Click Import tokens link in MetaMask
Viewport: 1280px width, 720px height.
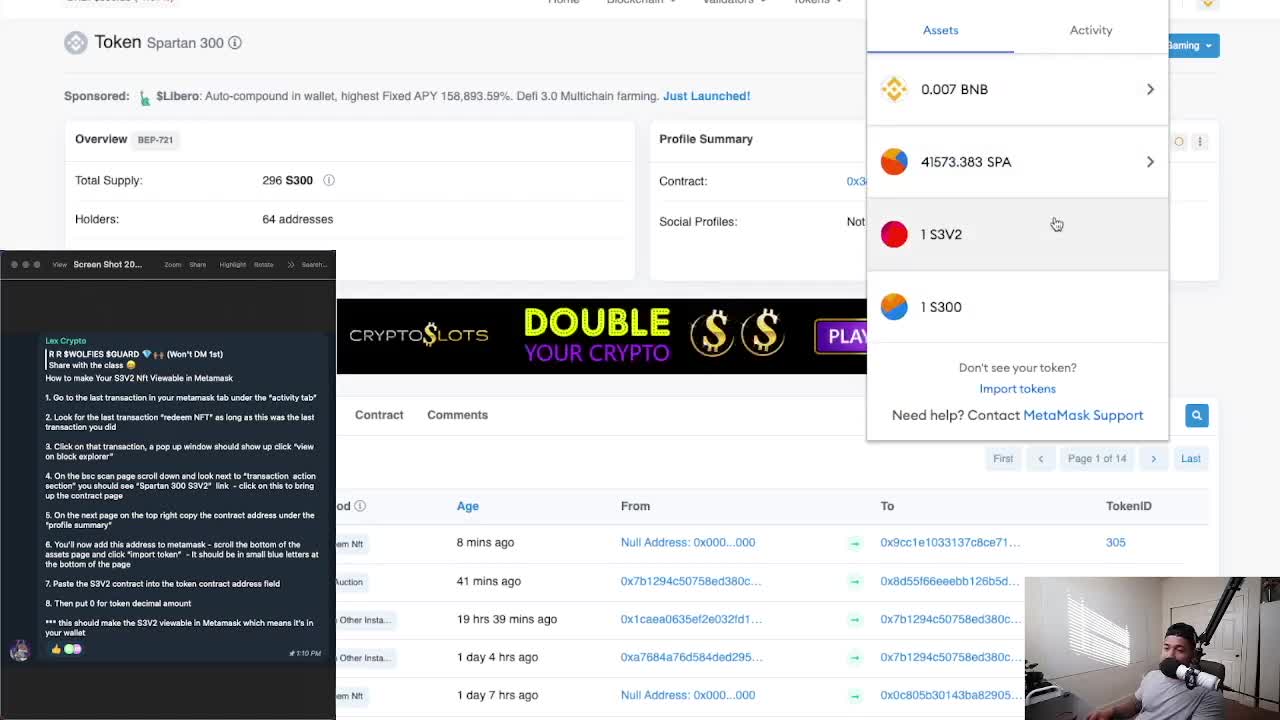(1017, 389)
